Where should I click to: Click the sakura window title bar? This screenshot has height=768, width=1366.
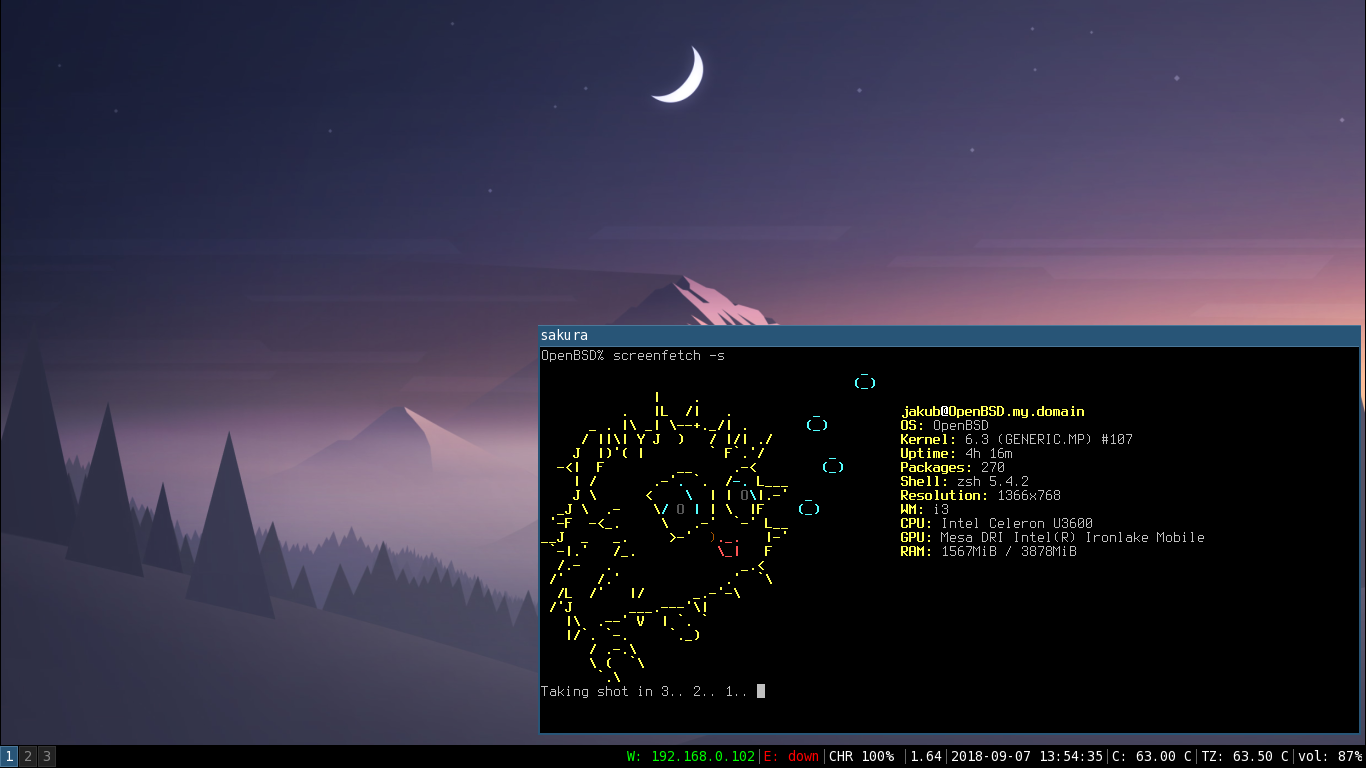(950, 335)
